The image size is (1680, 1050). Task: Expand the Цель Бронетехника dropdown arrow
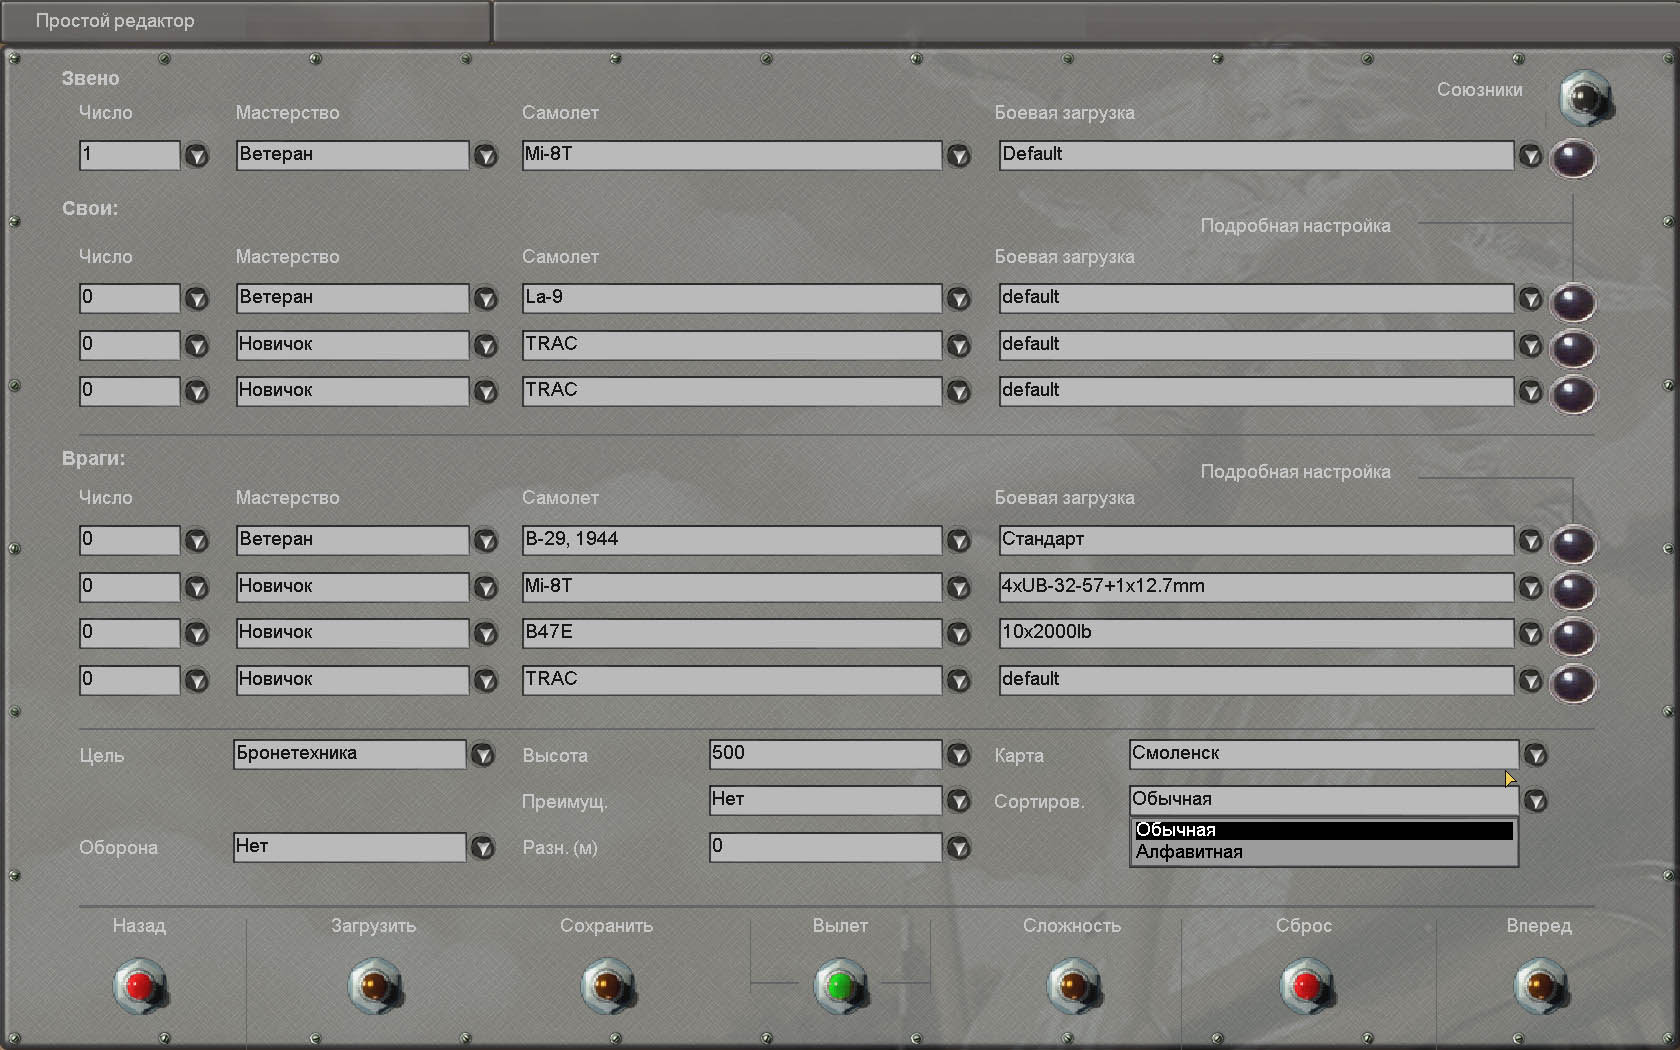point(483,755)
